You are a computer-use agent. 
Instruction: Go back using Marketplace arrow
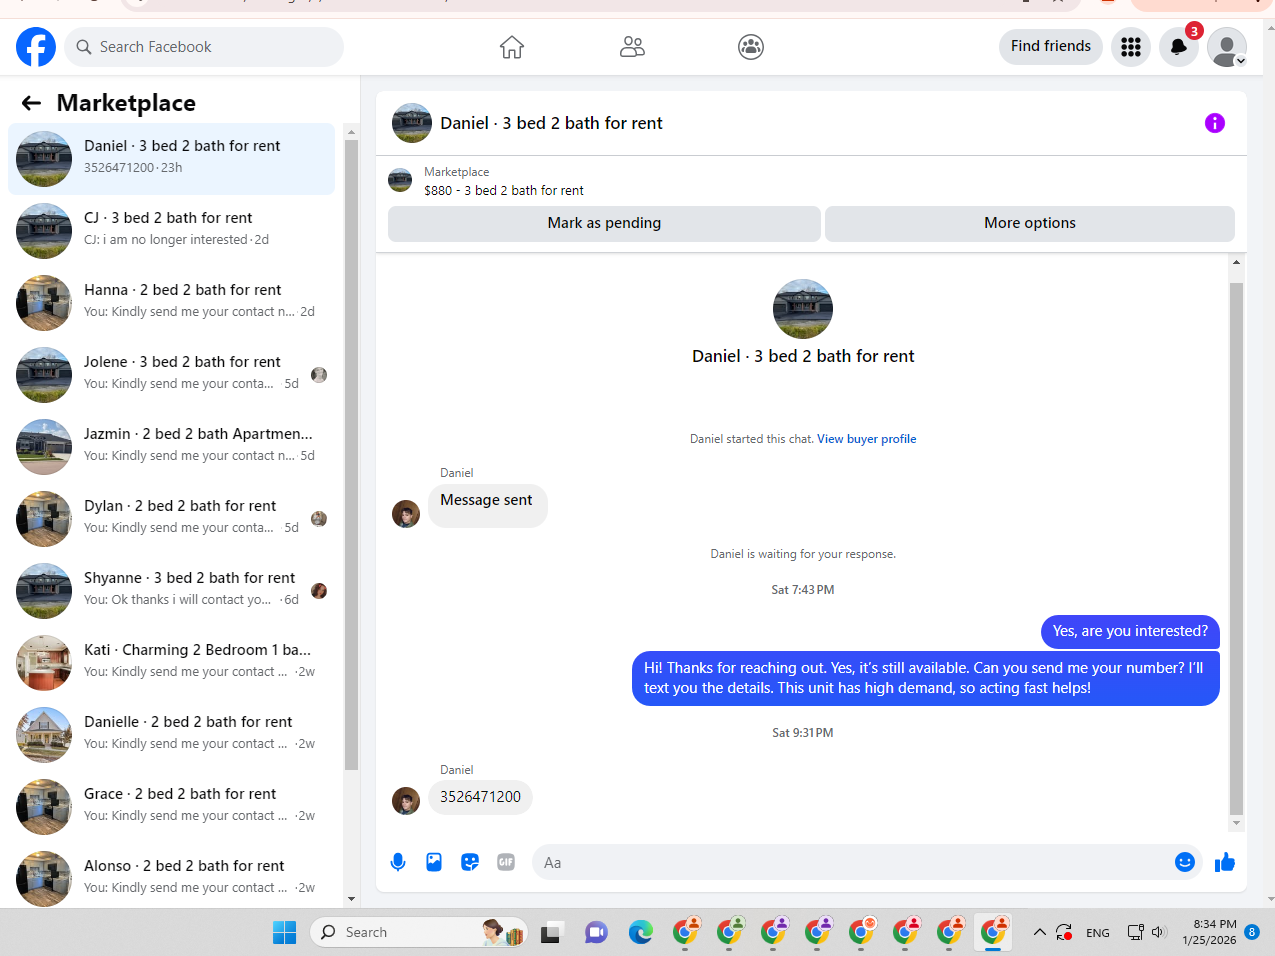tap(31, 103)
